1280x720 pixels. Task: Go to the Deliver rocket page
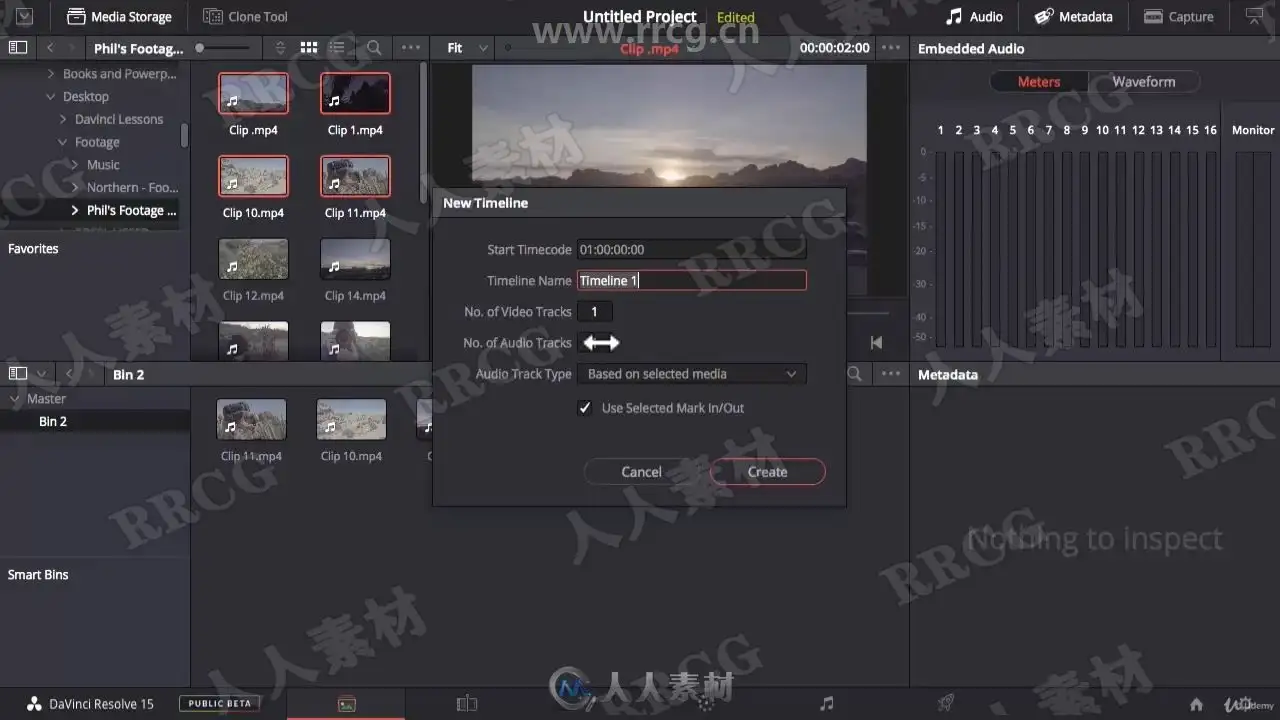point(946,704)
